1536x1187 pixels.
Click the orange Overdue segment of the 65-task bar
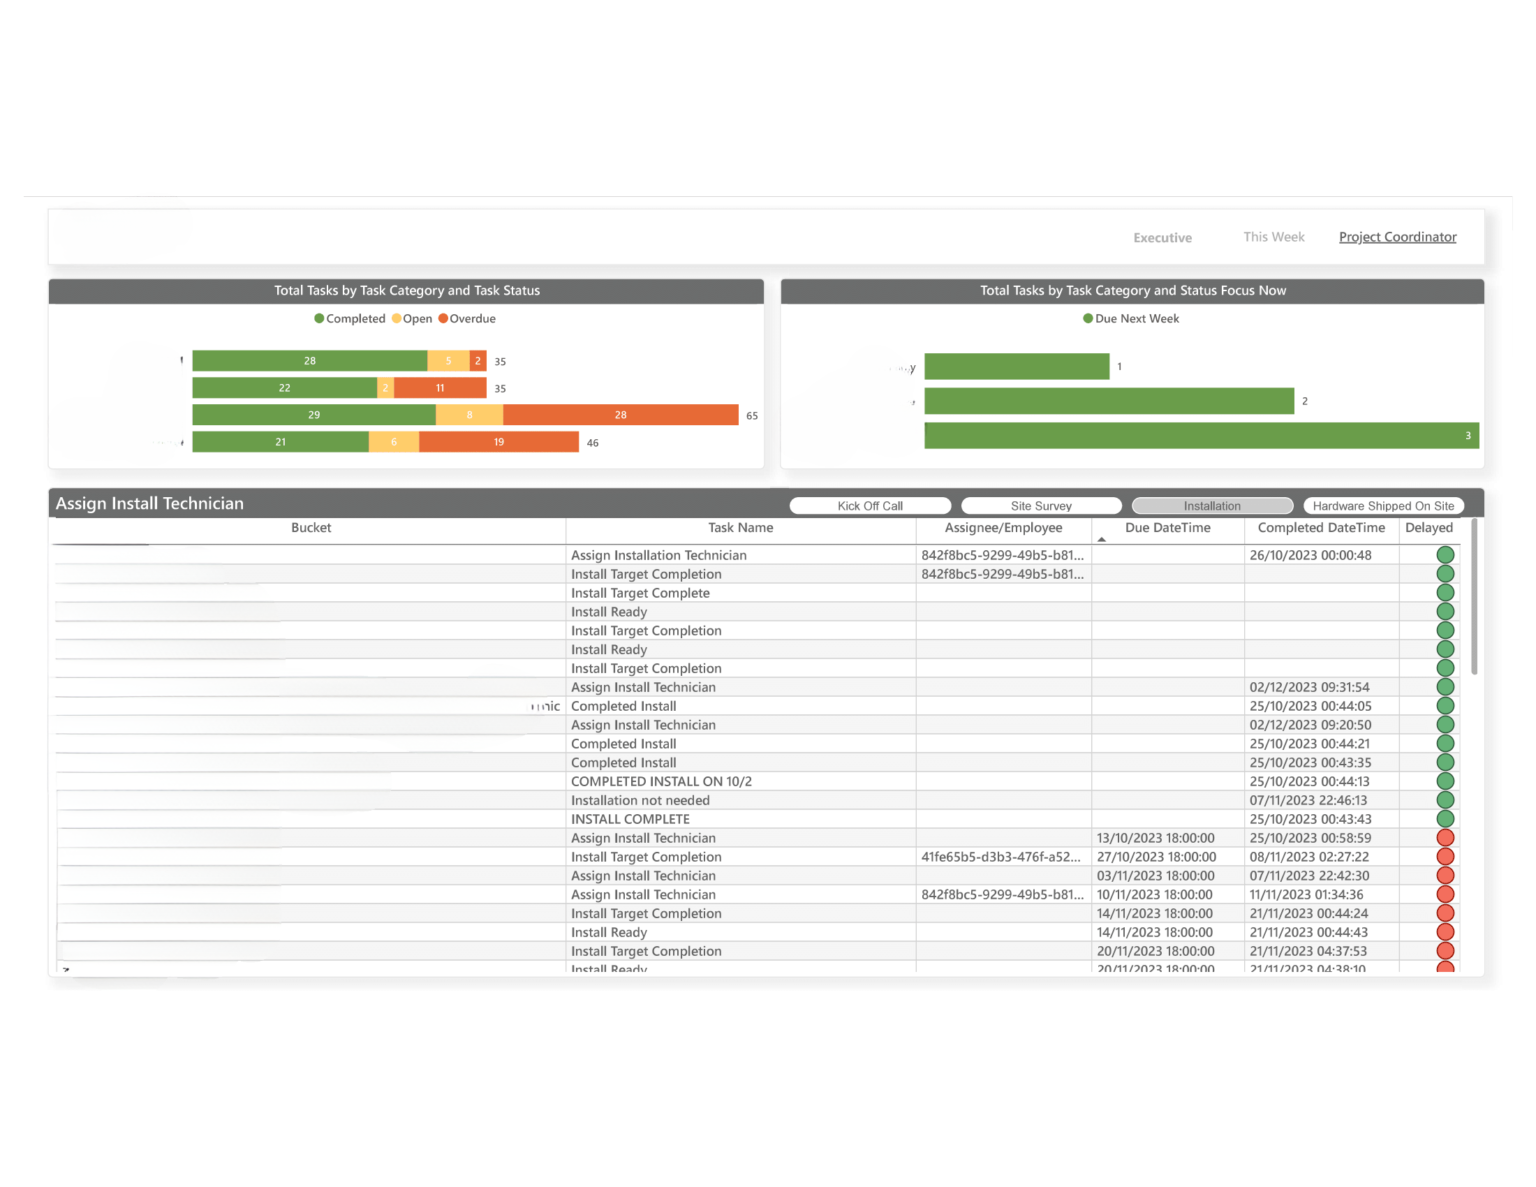tap(620, 414)
